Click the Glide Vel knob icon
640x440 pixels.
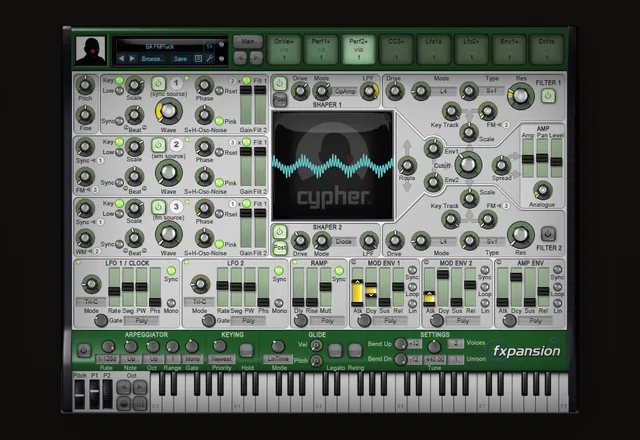316,346
